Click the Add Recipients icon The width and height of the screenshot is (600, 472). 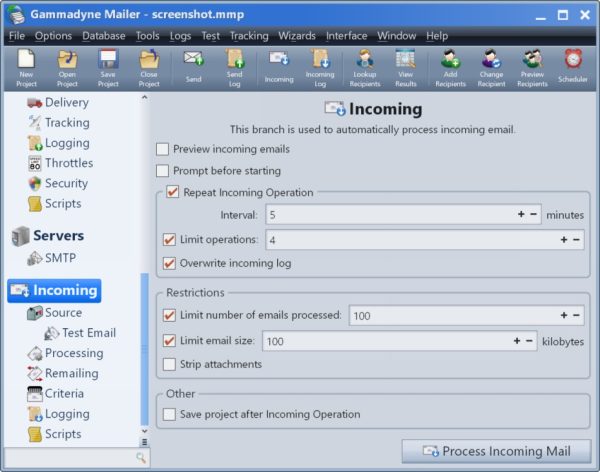click(449, 67)
